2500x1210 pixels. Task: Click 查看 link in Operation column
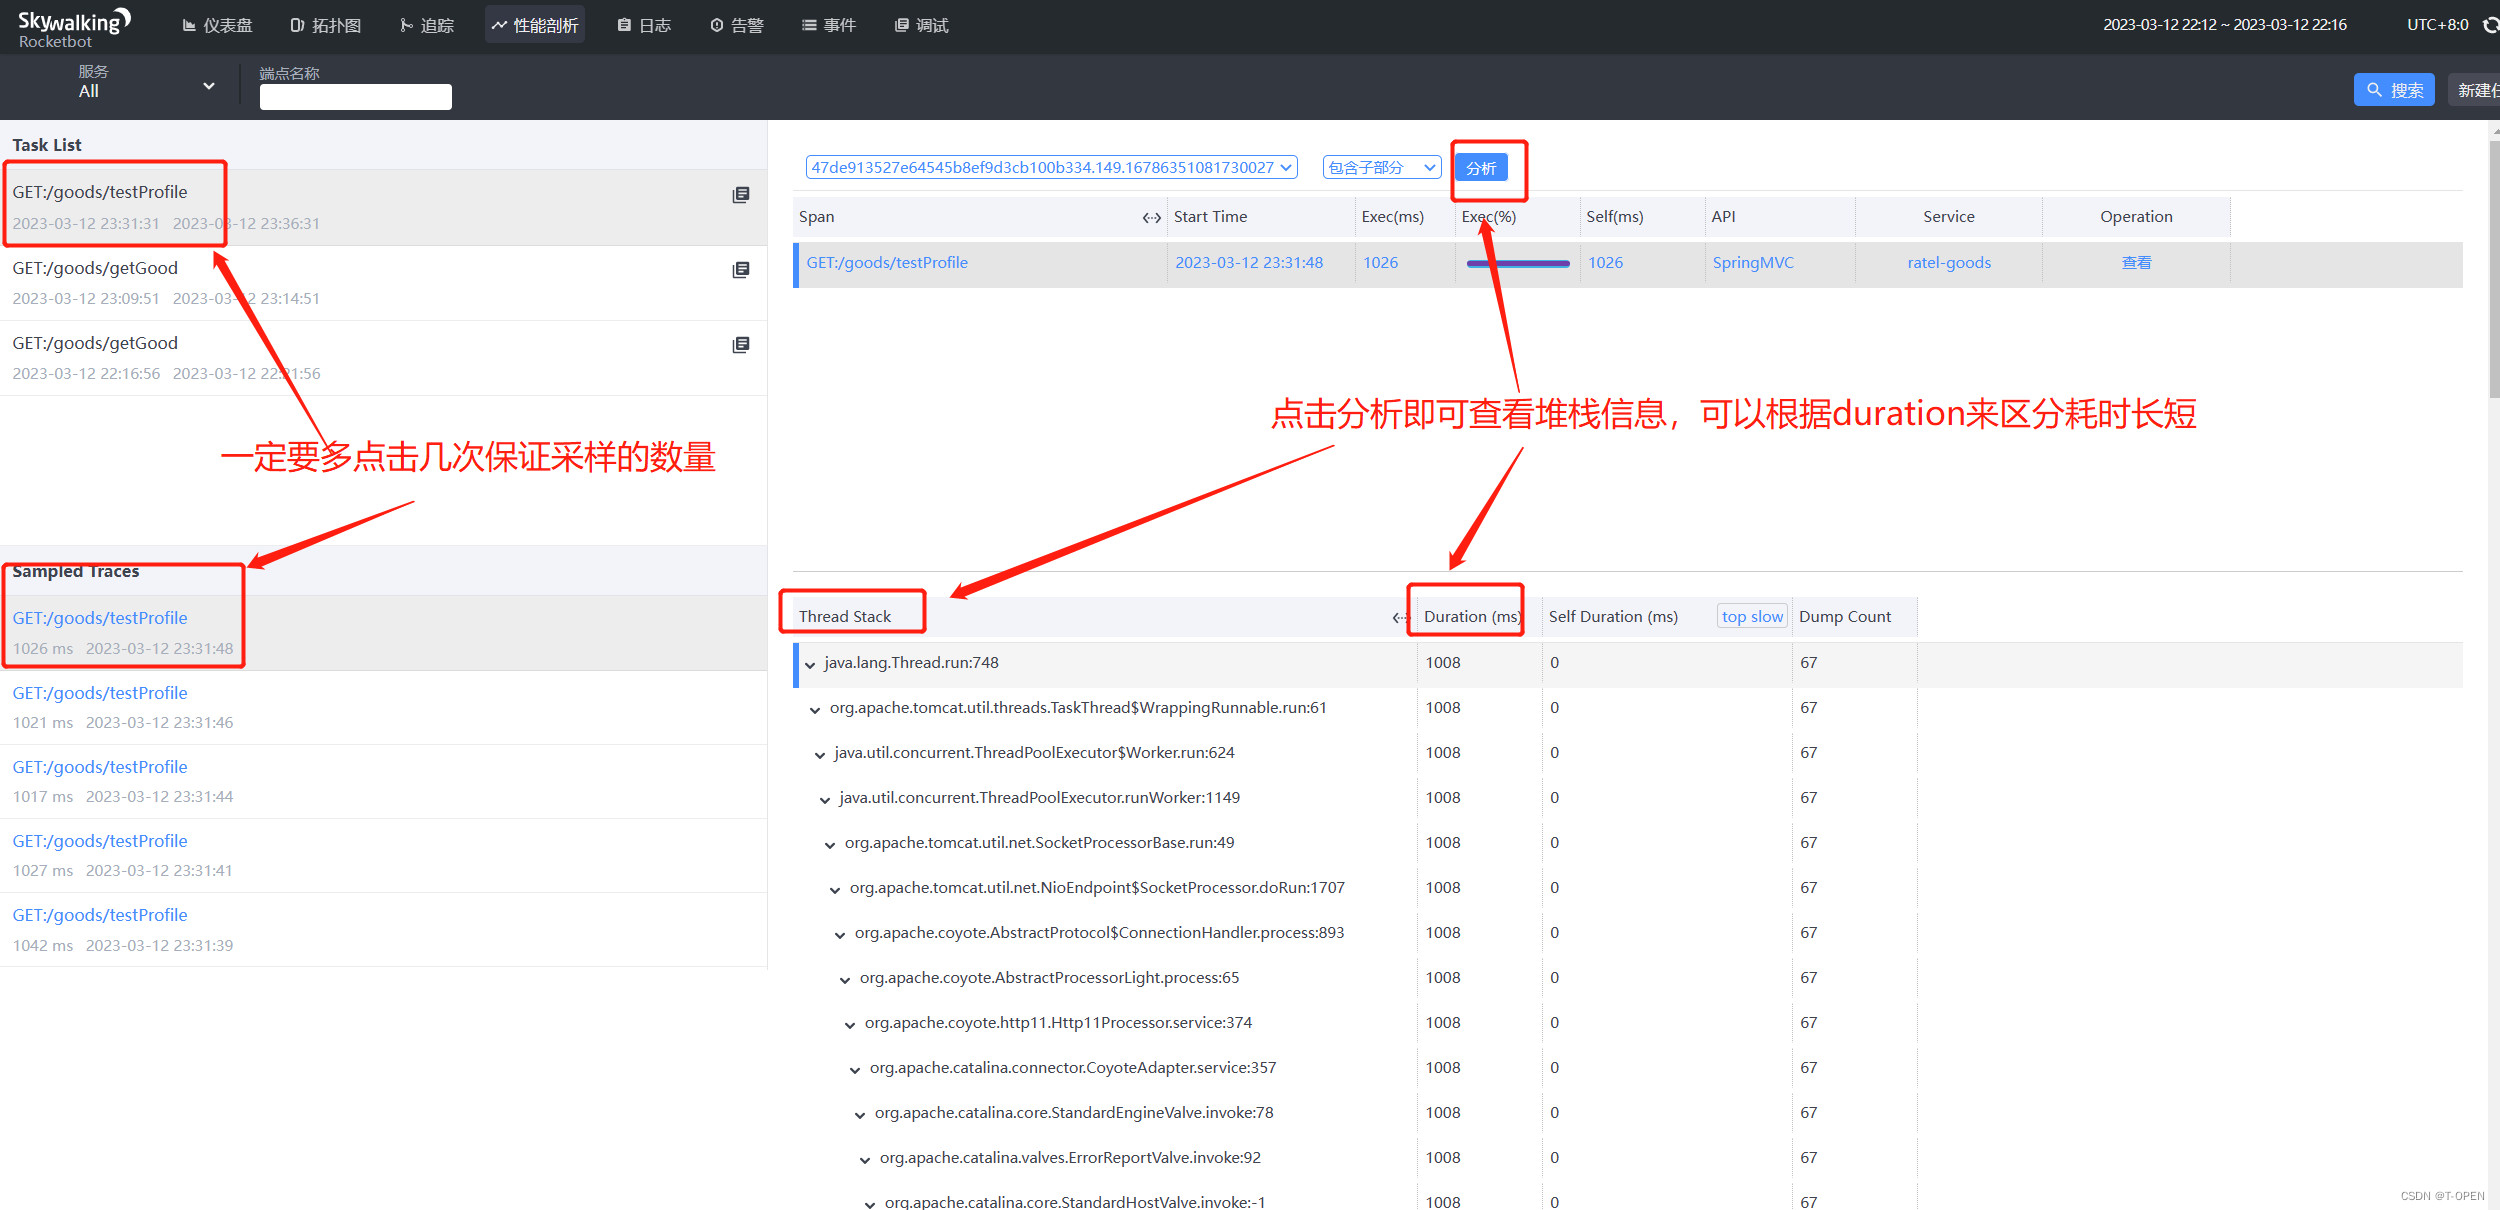(x=2136, y=260)
